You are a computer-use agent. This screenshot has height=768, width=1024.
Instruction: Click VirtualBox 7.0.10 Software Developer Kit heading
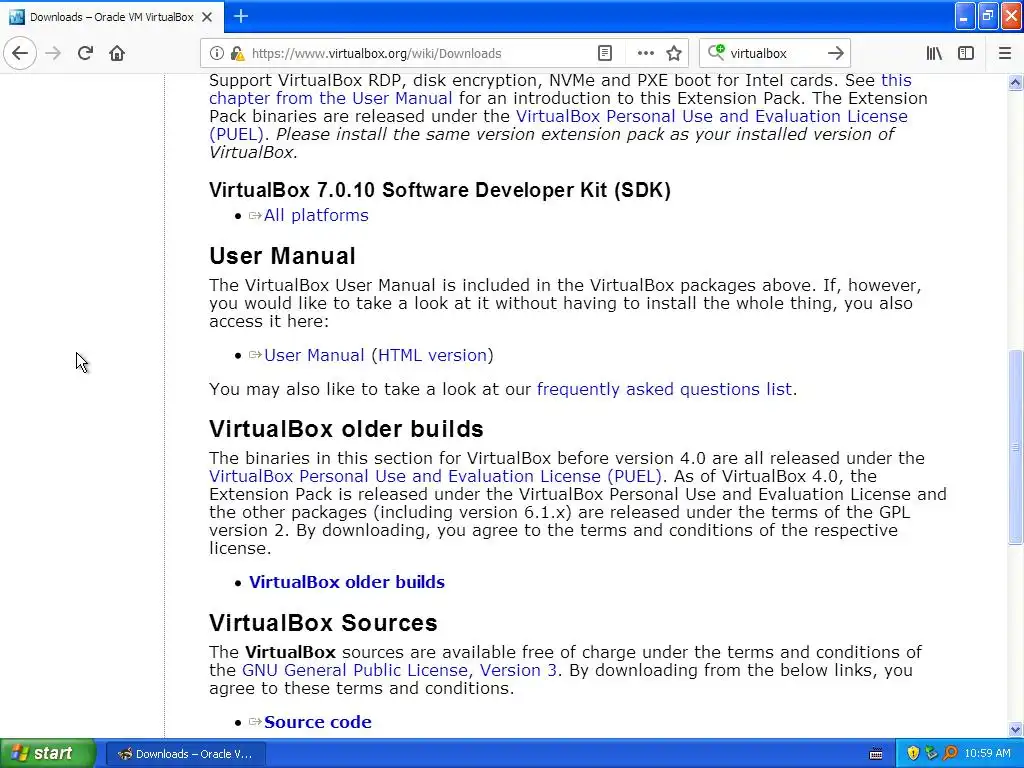click(440, 190)
